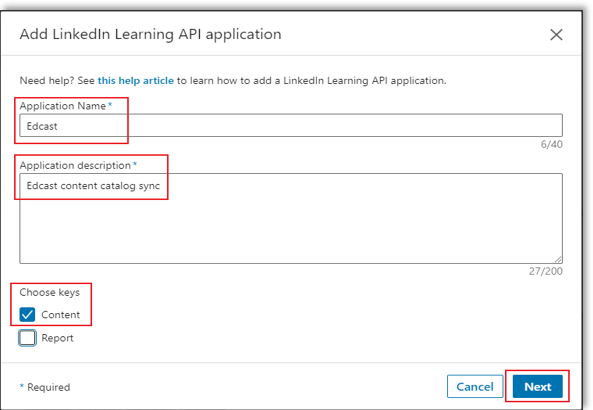Click the Application description text area
The height and width of the screenshot is (410, 593).
[x=291, y=218]
